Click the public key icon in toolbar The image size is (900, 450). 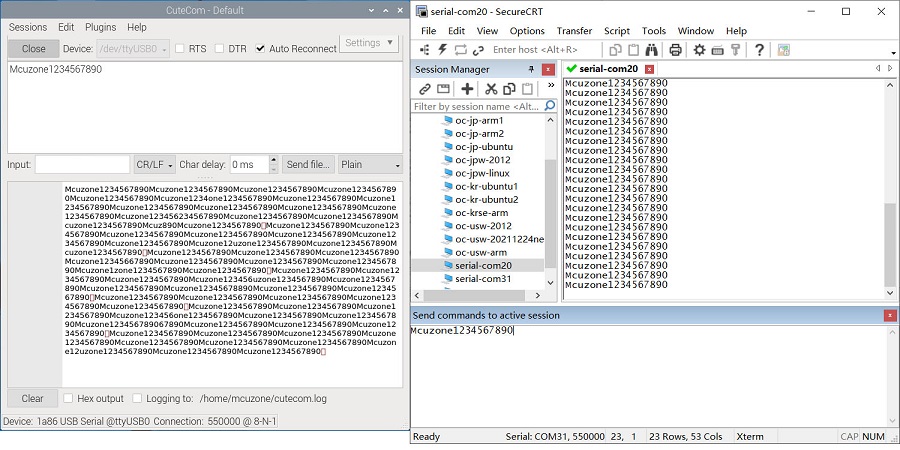click(735, 50)
